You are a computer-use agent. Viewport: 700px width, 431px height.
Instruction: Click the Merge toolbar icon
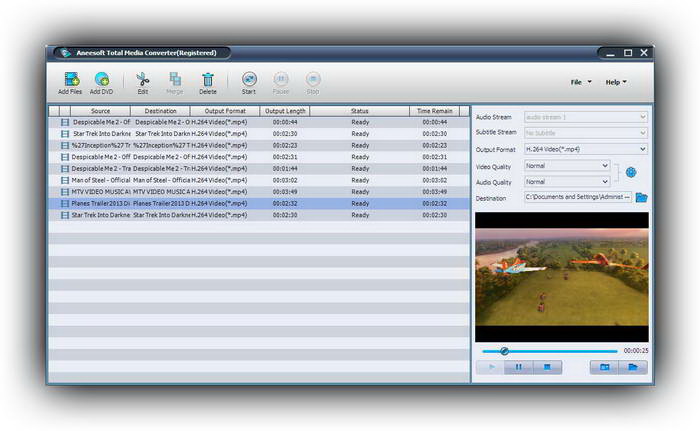(175, 80)
